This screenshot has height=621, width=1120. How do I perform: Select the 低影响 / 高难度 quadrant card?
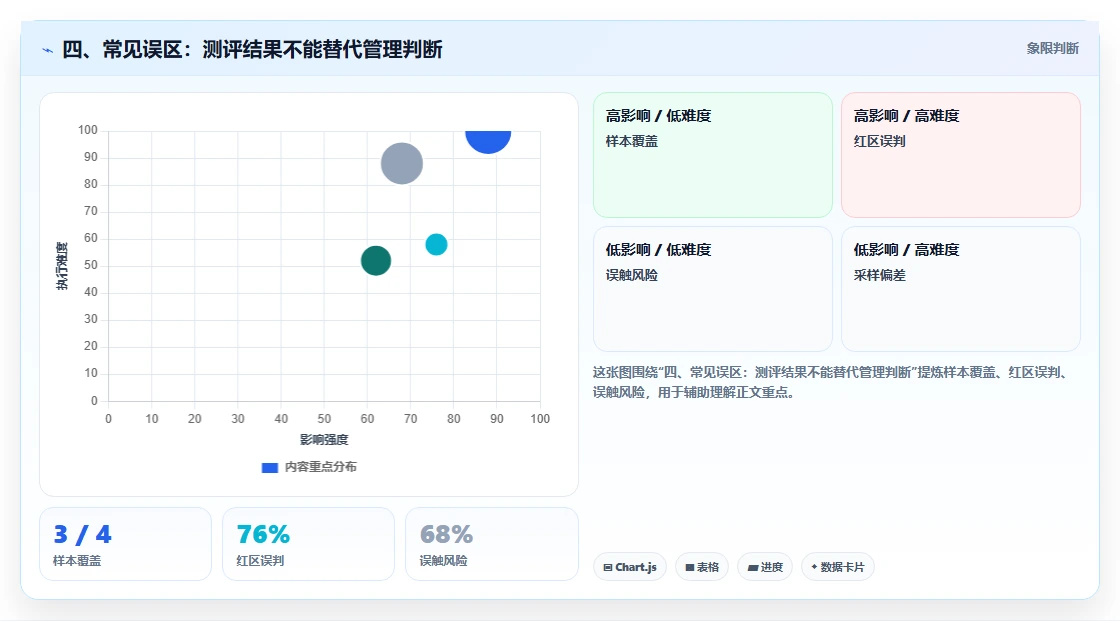[x=961, y=289]
